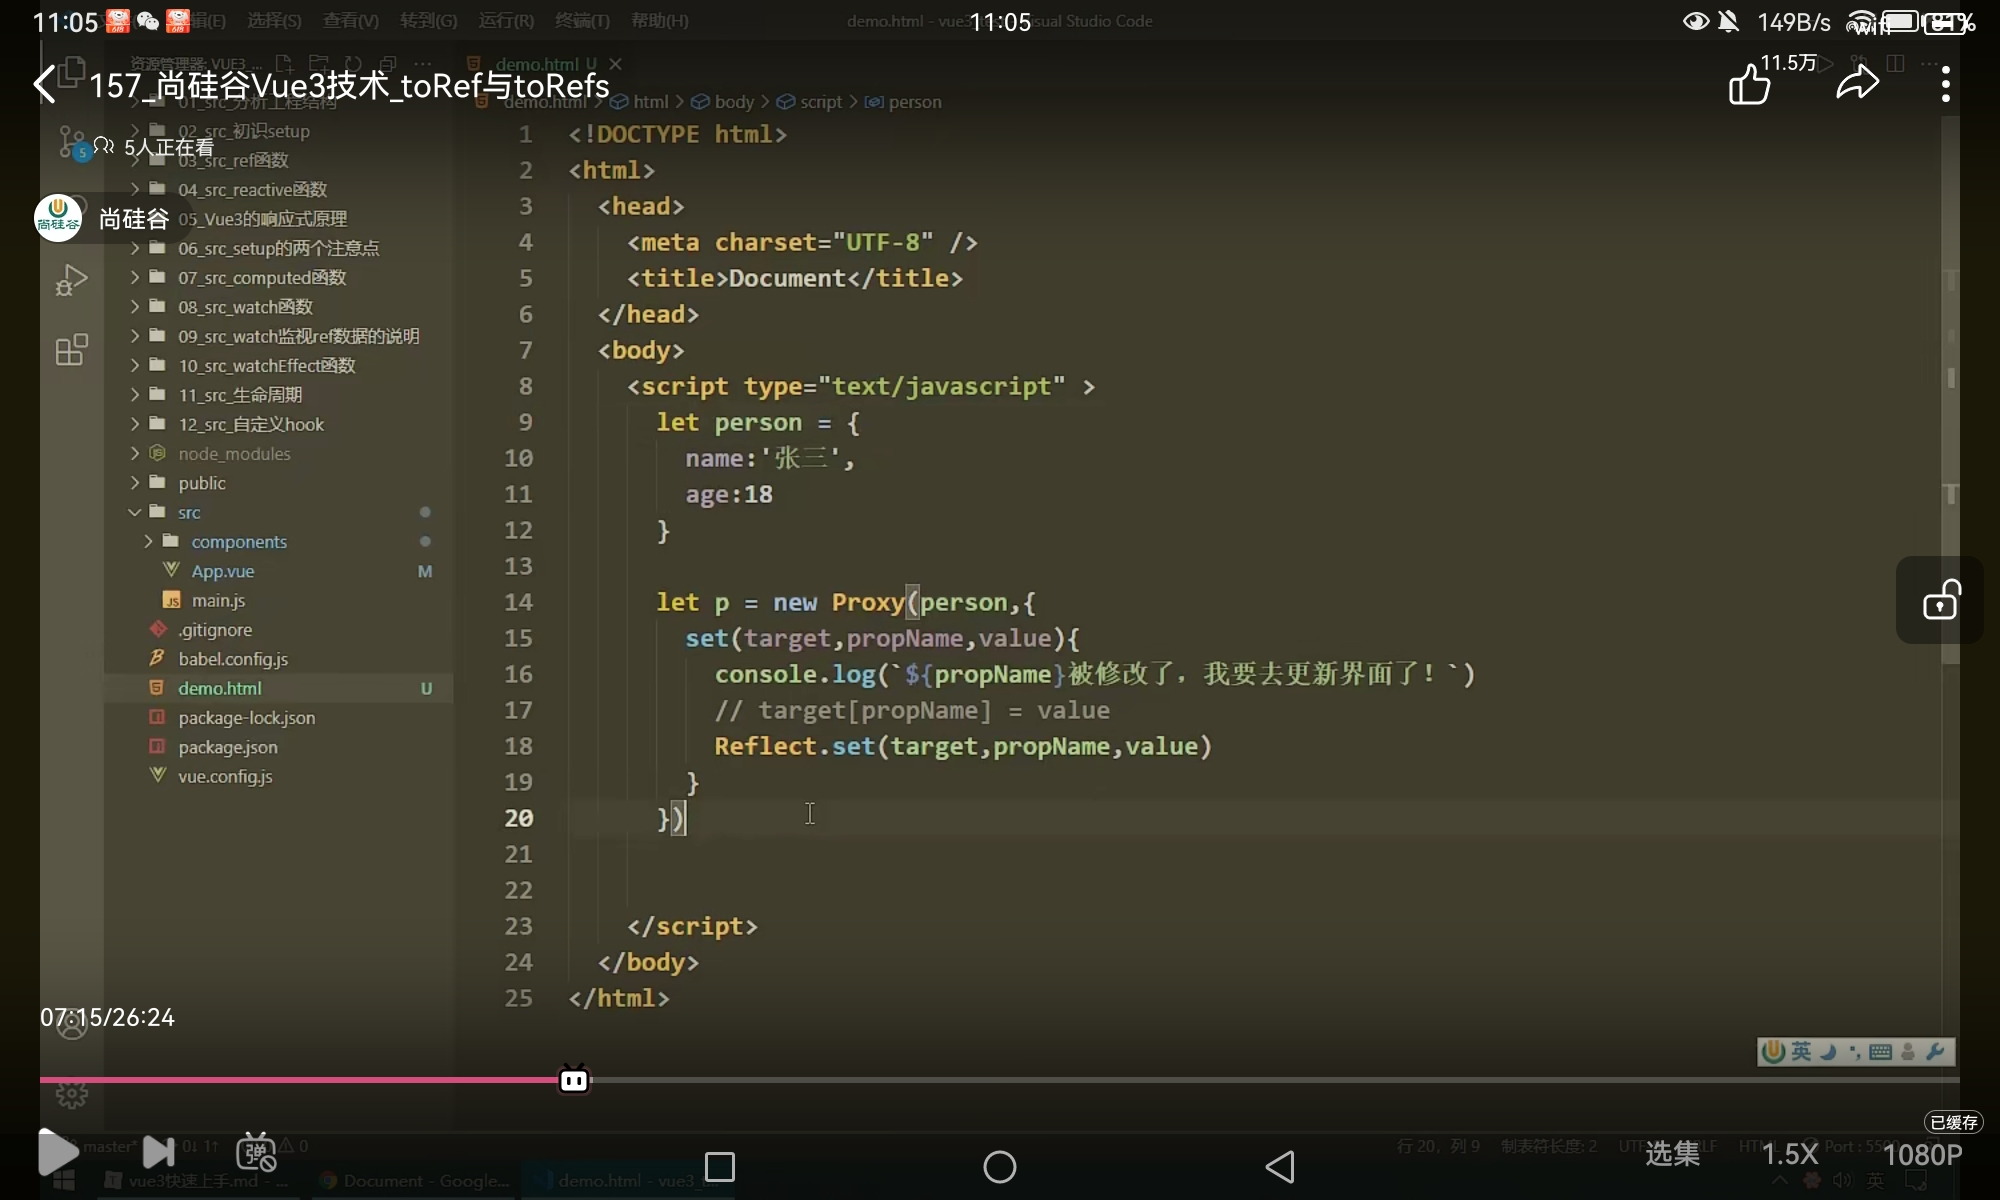Open the 选集 episode list

(1672, 1154)
